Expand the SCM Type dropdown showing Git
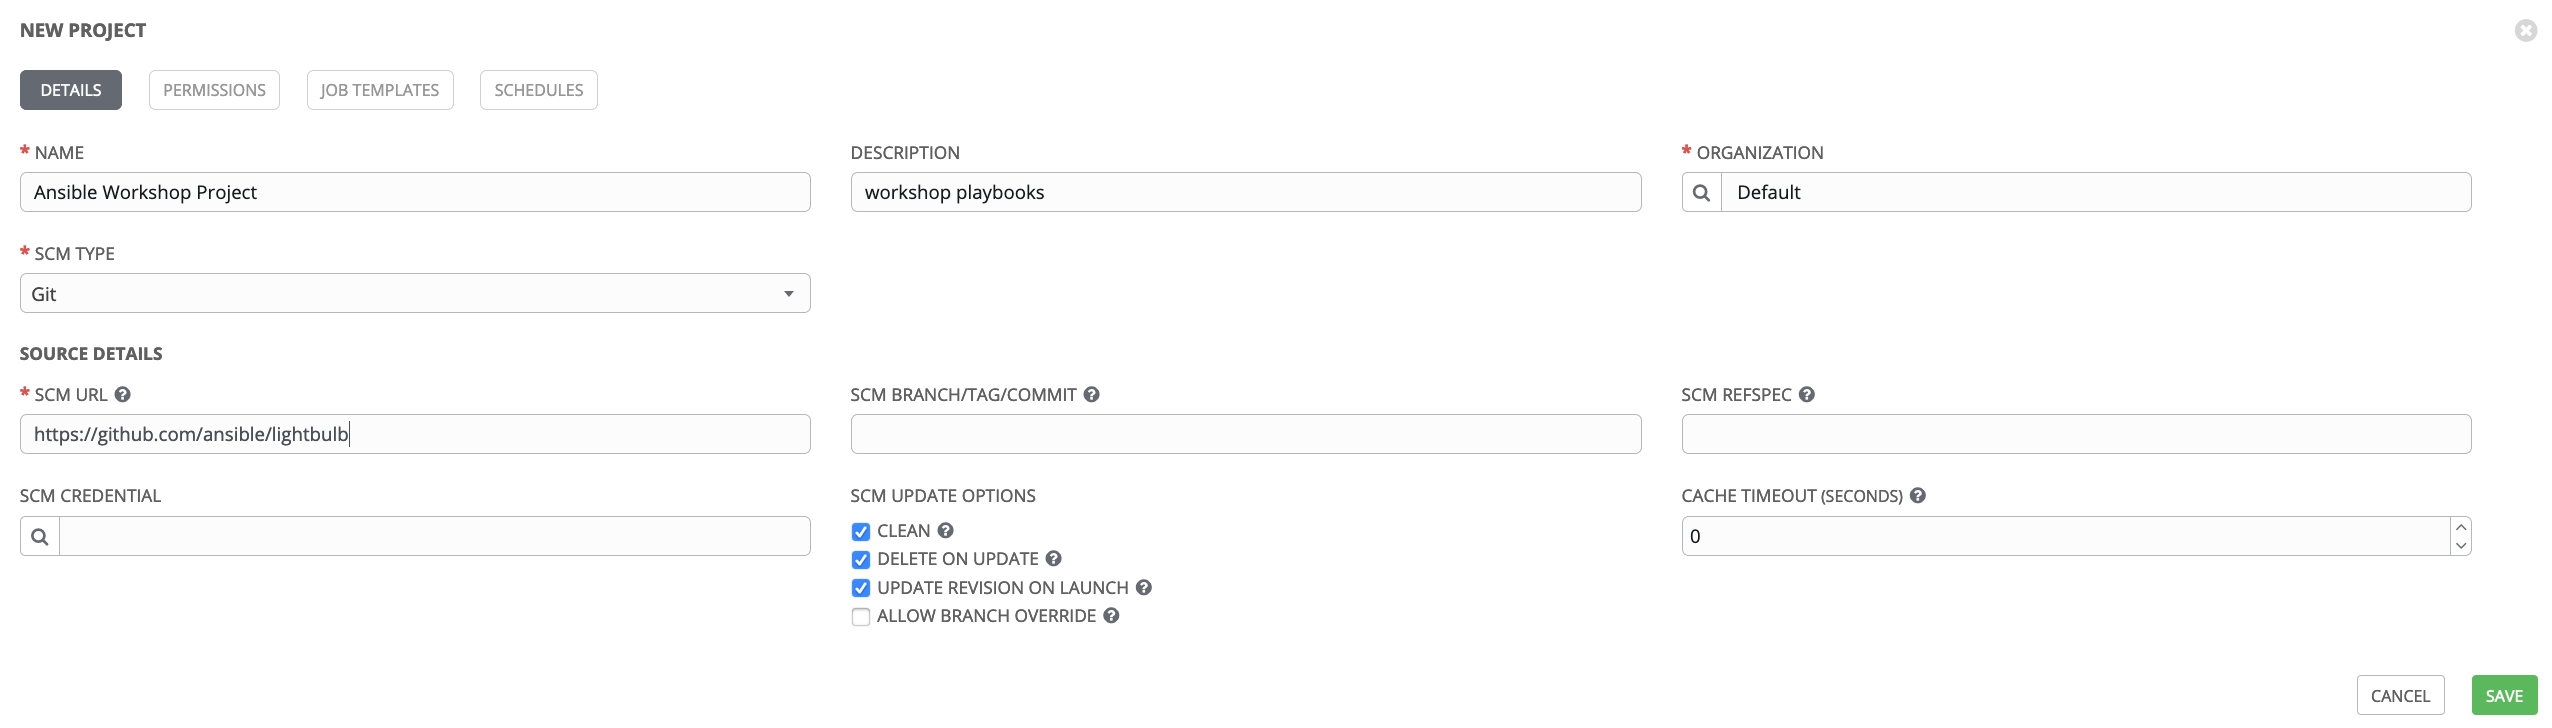The image size is (2552, 728). [x=415, y=293]
